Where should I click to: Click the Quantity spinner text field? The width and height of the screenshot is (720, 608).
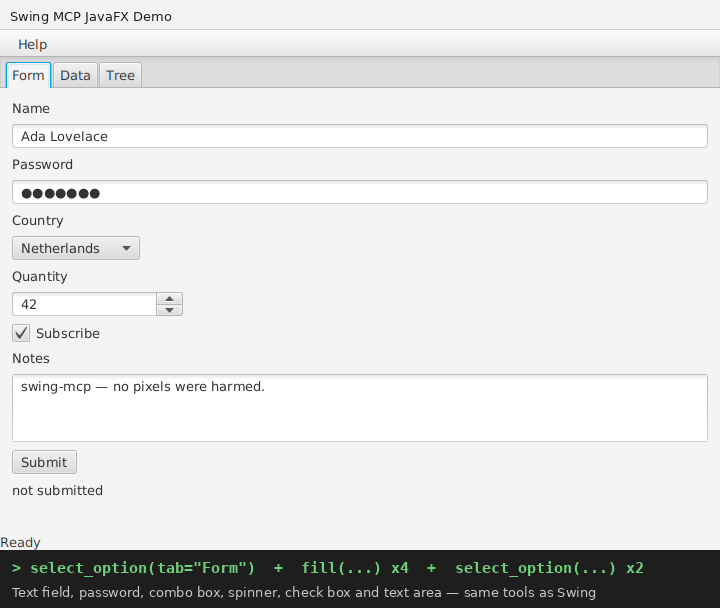(84, 304)
